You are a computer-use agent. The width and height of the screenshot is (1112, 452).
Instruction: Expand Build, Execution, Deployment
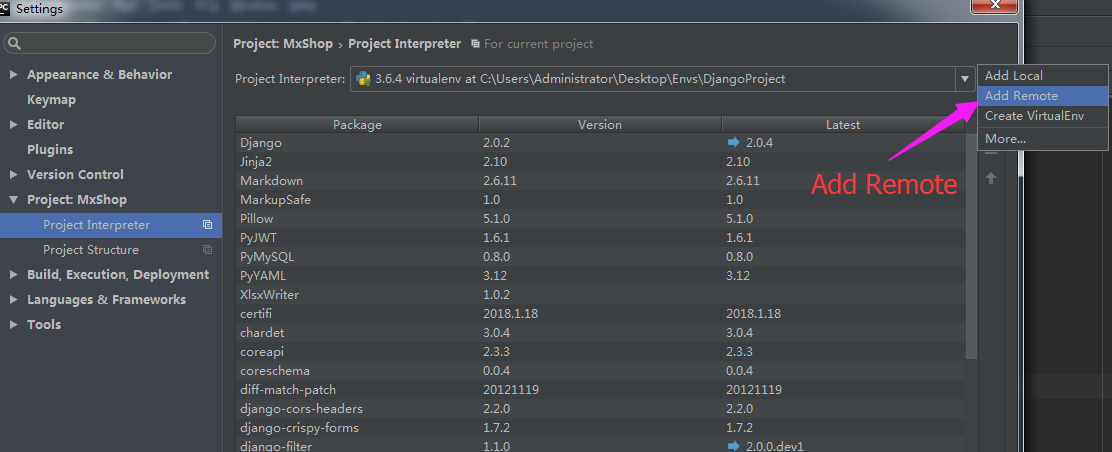pyautogui.click(x=13, y=275)
